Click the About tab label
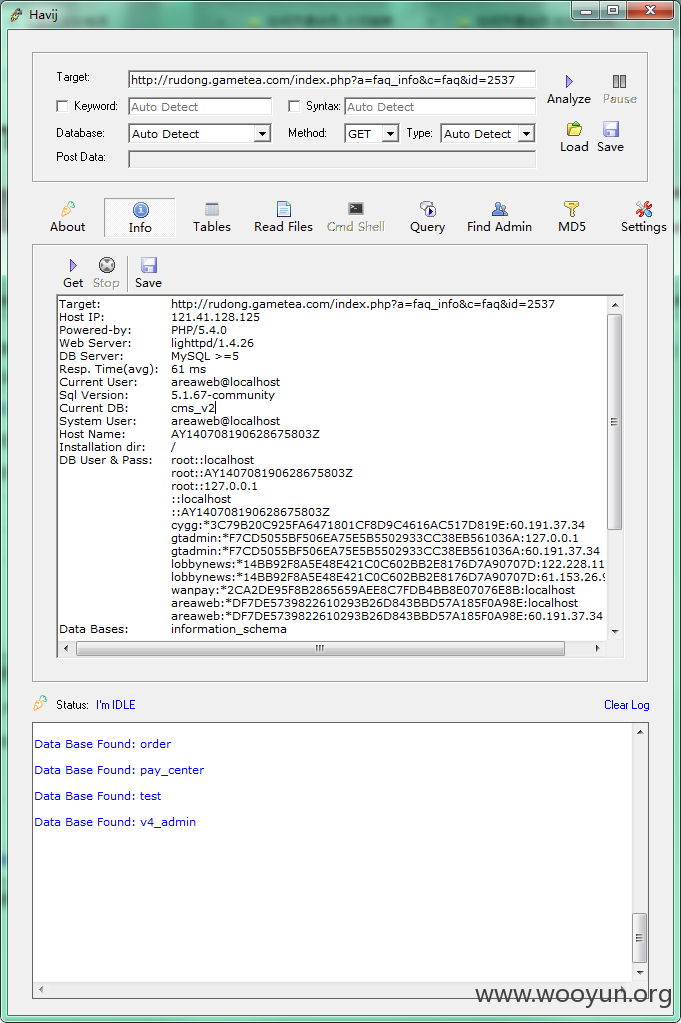This screenshot has width=681, height=1023. (68, 226)
